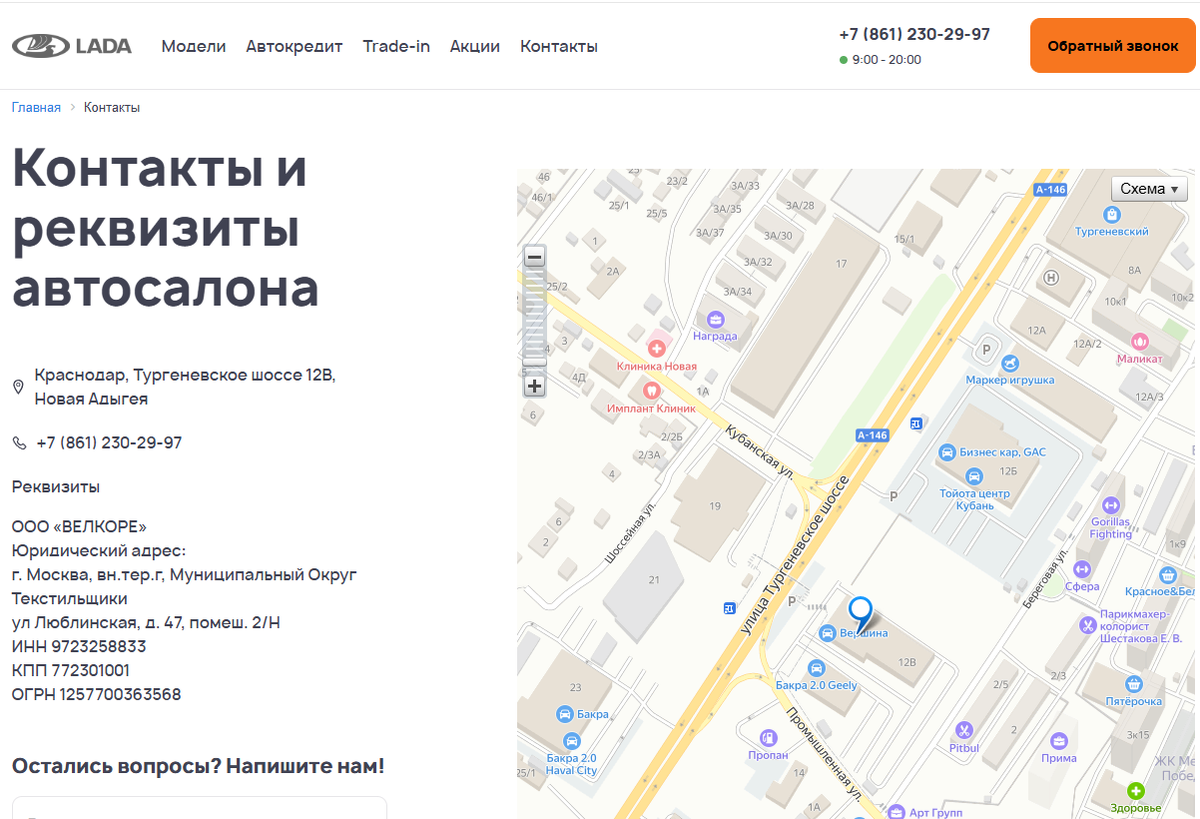Click the blue location pin on Вершина
Image resolution: width=1200 pixels, height=819 pixels.
point(860,612)
